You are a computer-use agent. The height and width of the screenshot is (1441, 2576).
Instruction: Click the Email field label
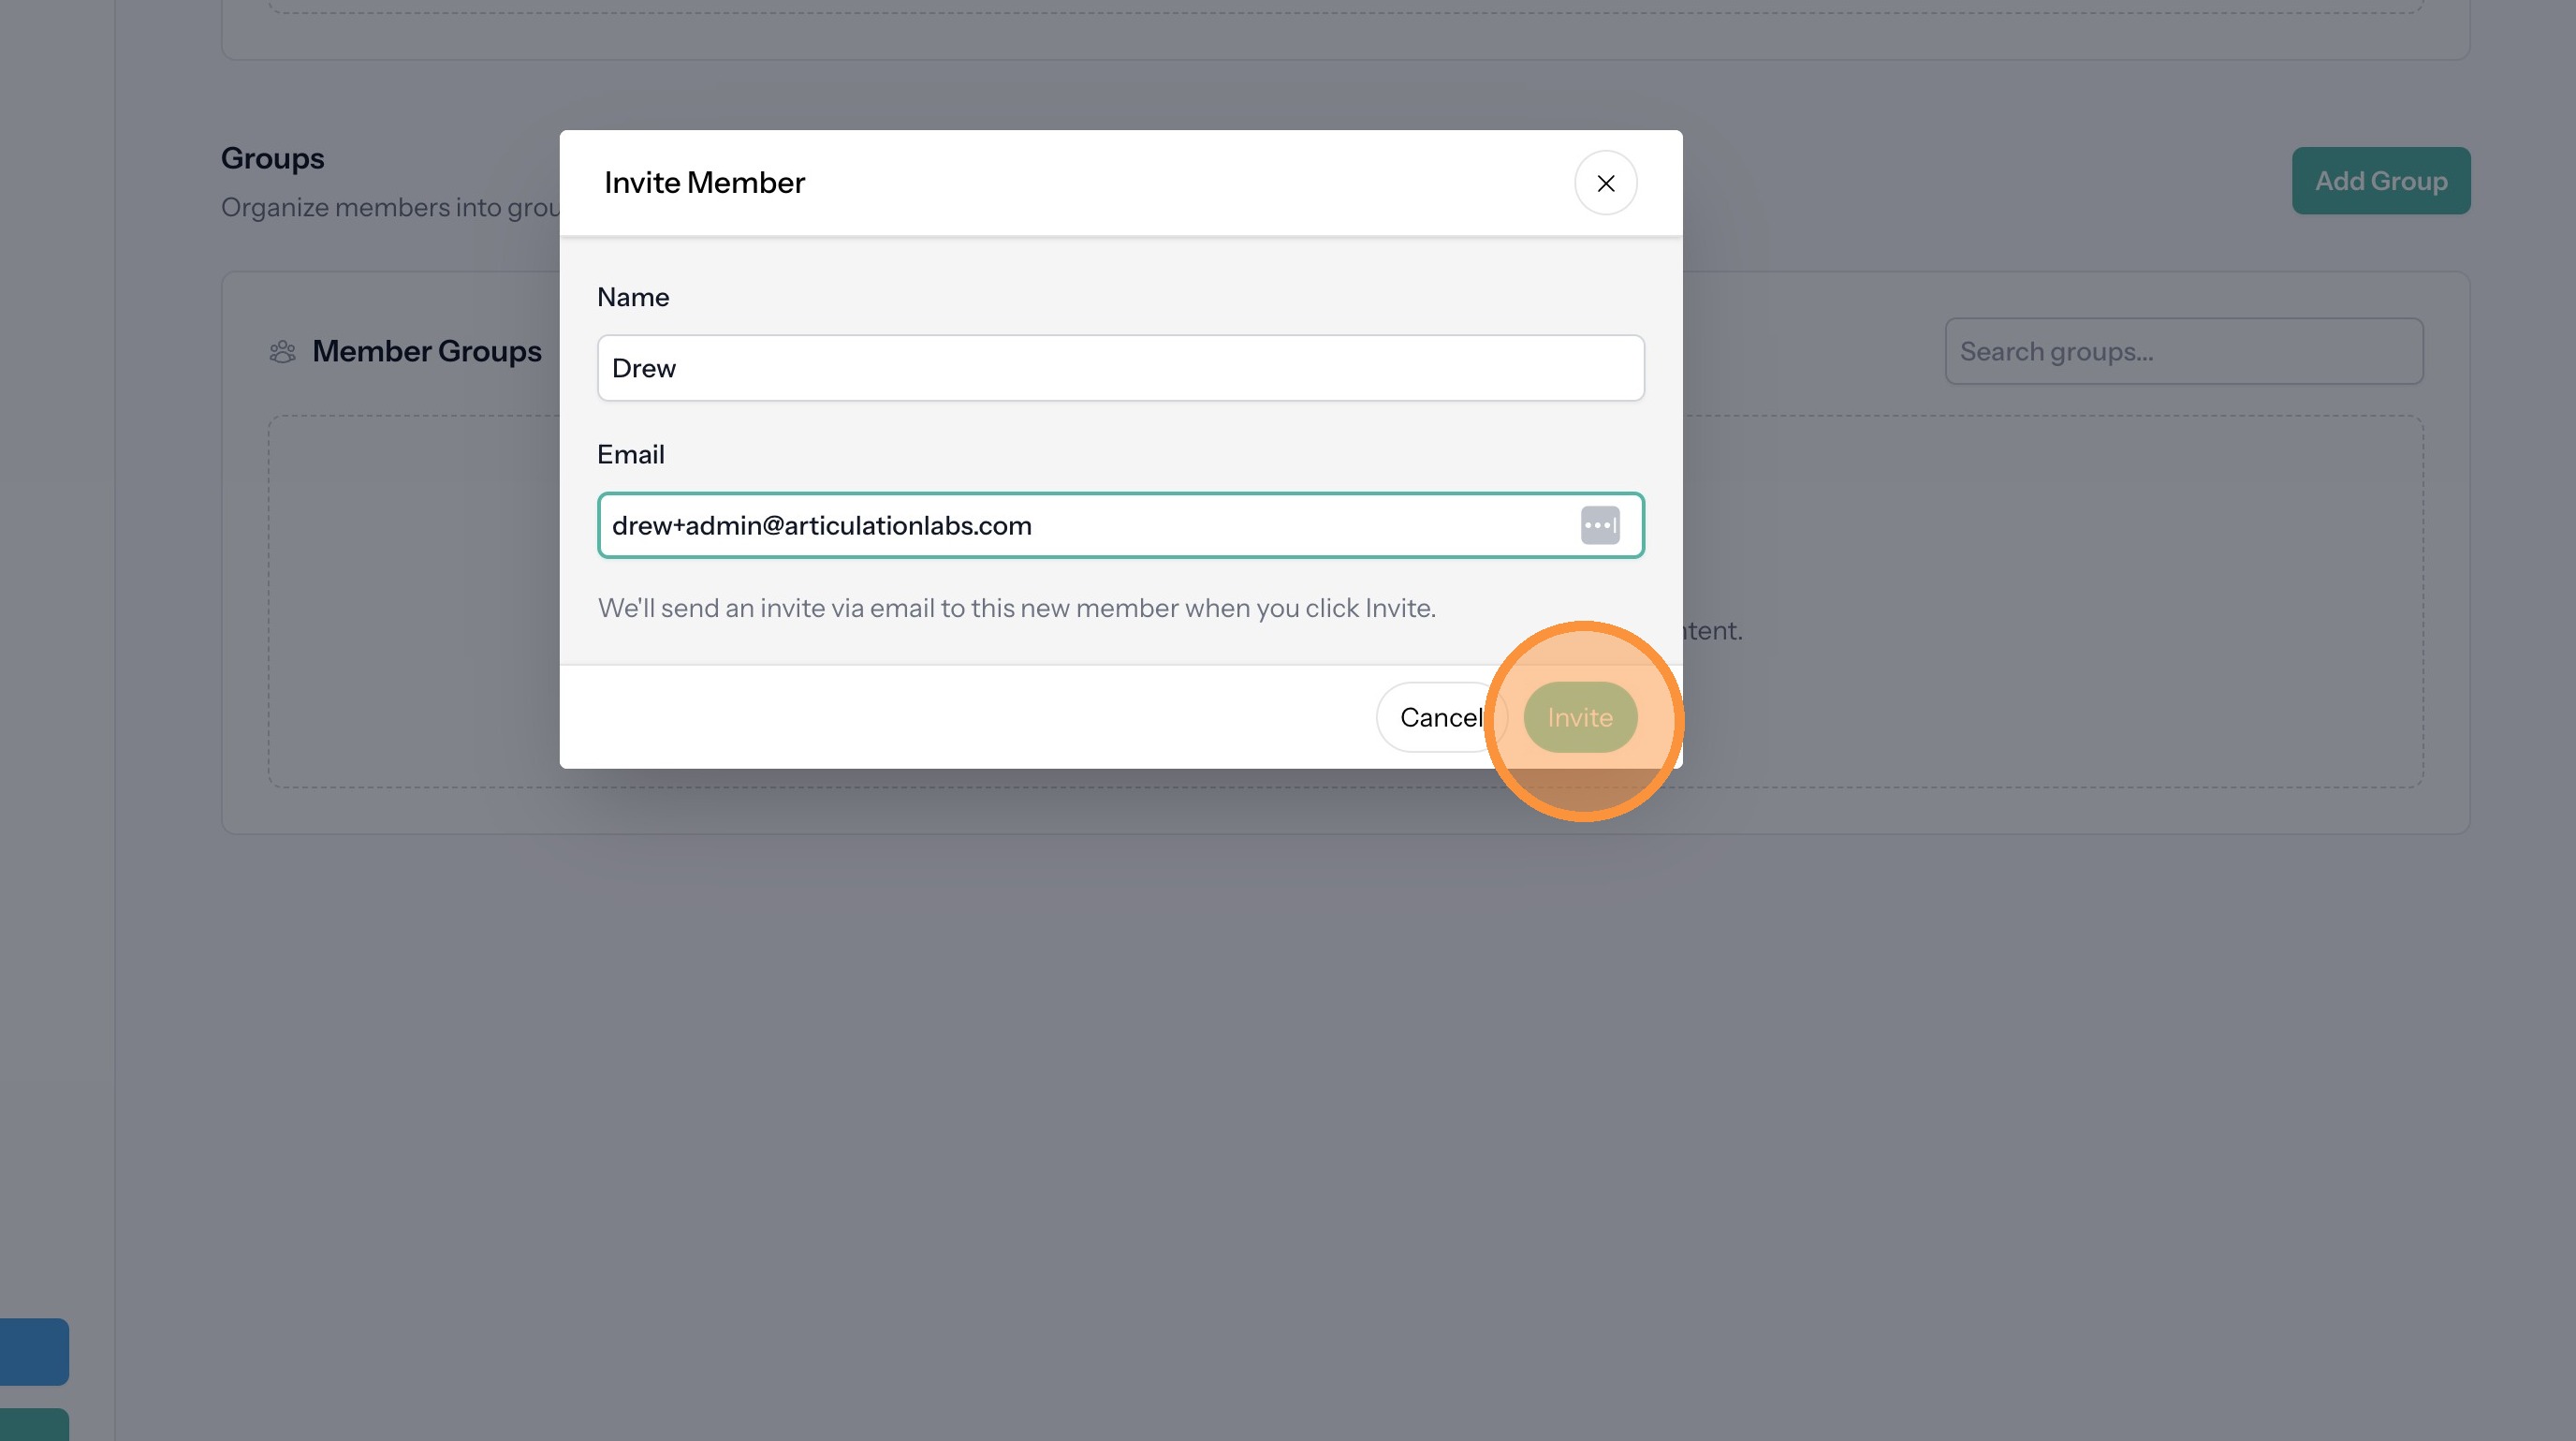click(630, 455)
